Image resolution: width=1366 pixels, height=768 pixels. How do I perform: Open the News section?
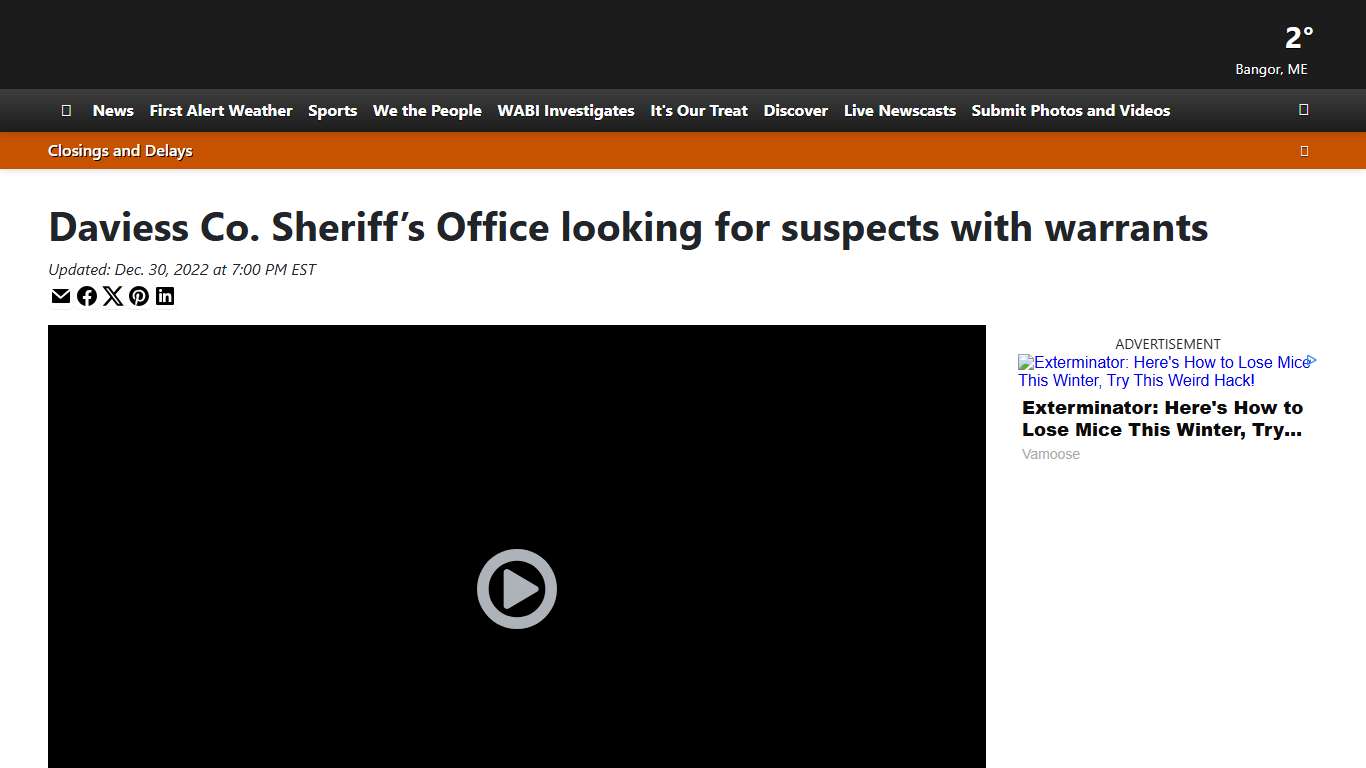(112, 110)
